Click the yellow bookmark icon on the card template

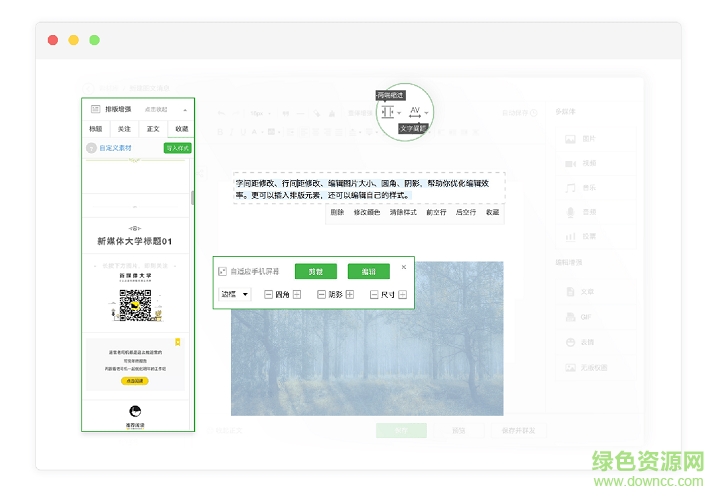pos(178,342)
